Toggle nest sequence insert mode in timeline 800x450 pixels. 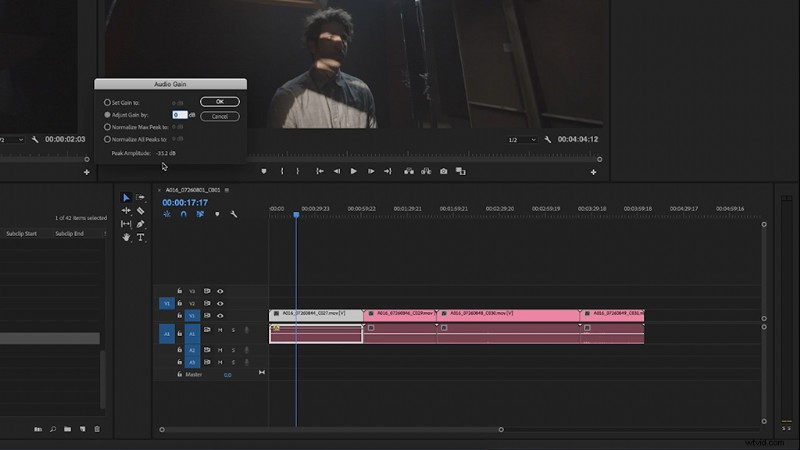(167, 214)
